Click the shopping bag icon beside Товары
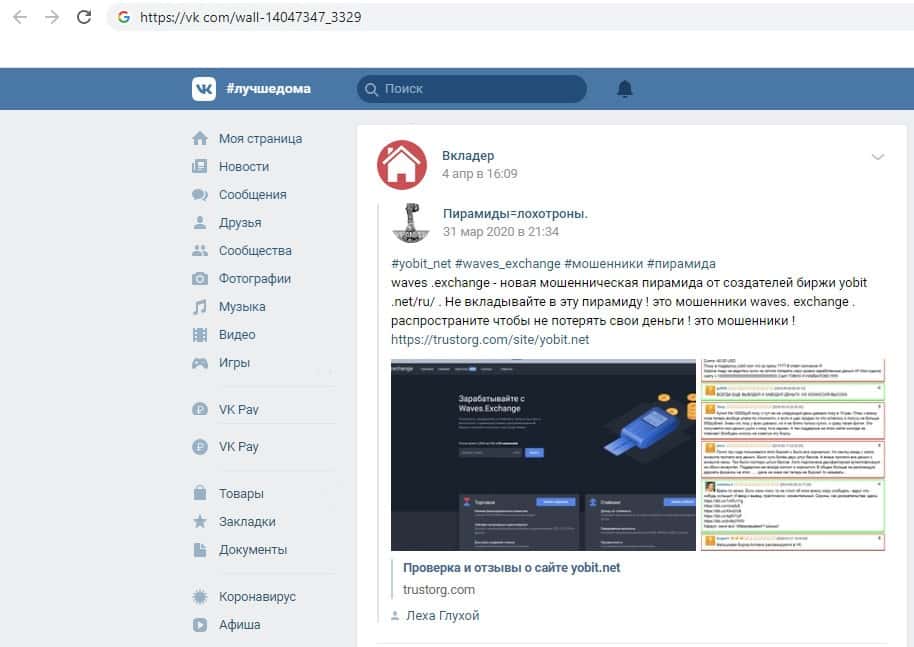The height and width of the screenshot is (647, 914). point(200,493)
